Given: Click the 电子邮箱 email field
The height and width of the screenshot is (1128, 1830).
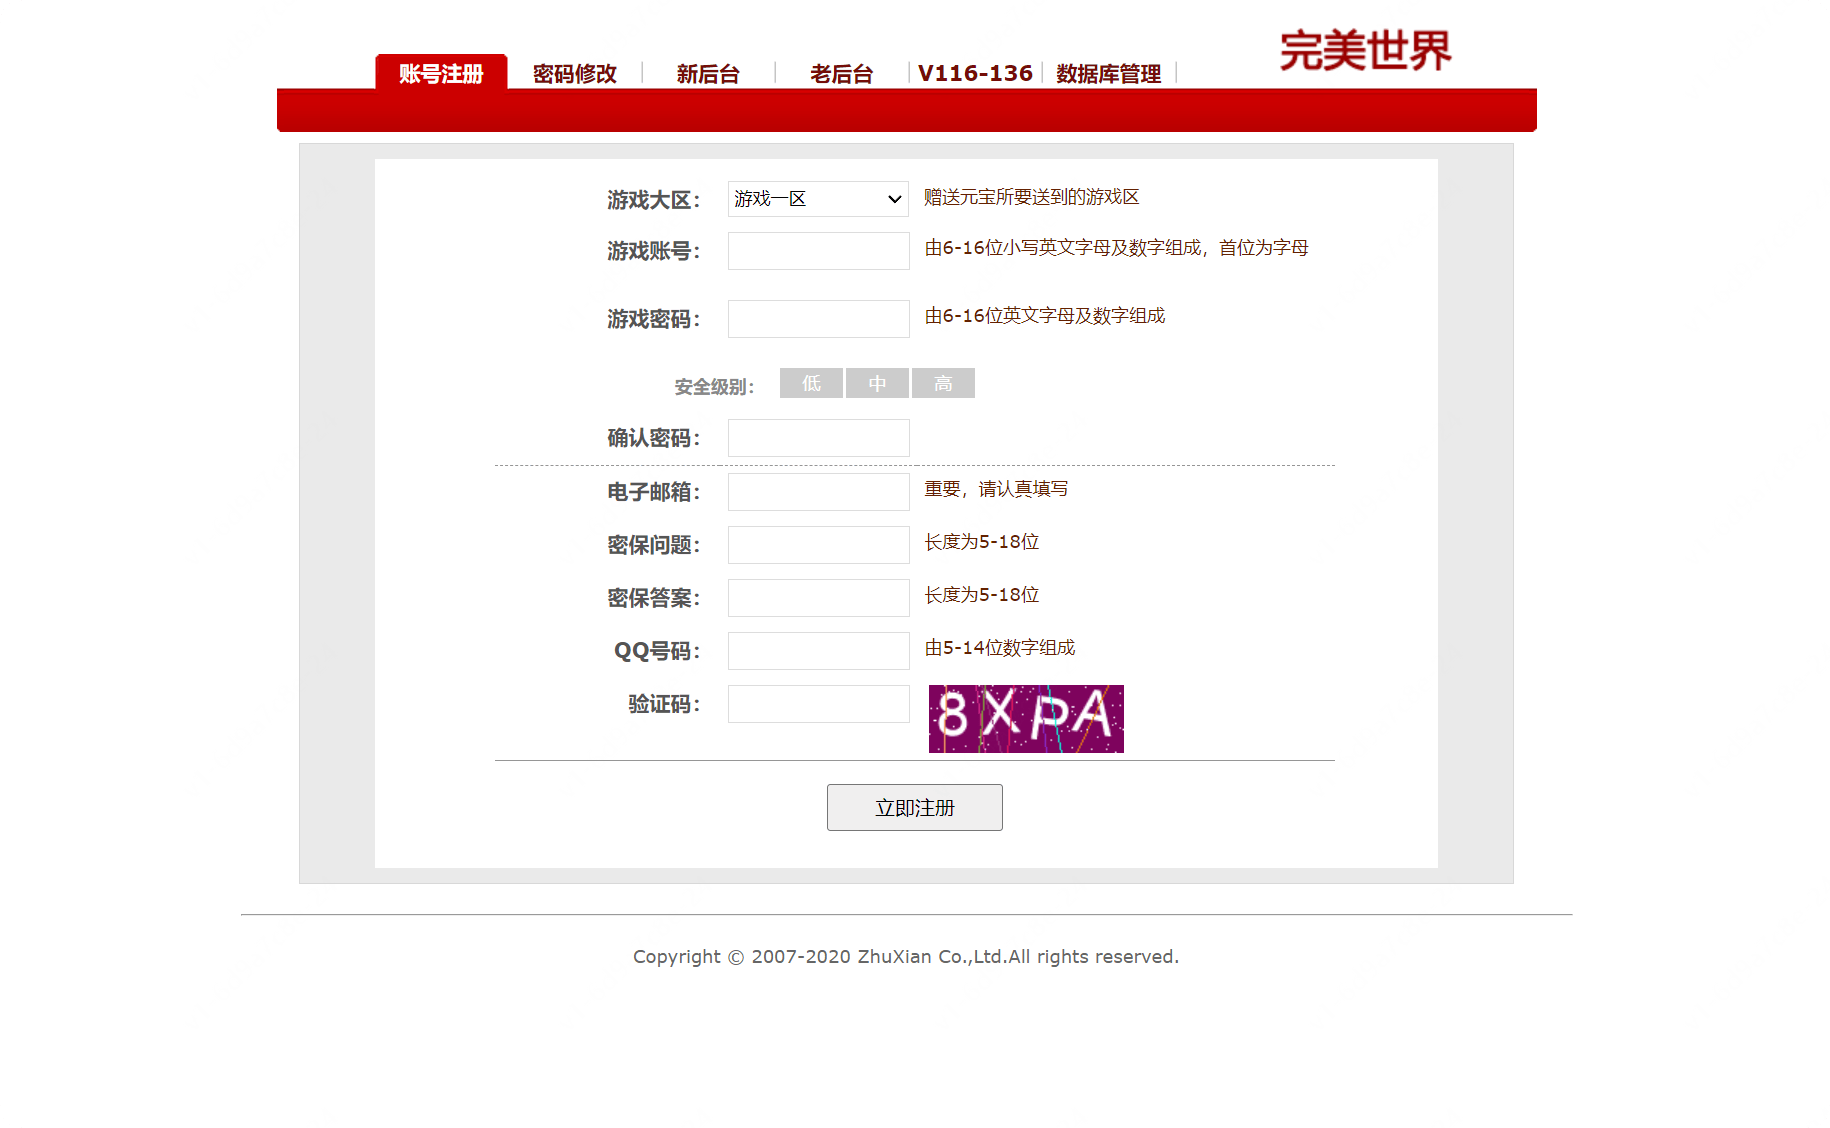Looking at the screenshot, I should pyautogui.click(x=818, y=492).
